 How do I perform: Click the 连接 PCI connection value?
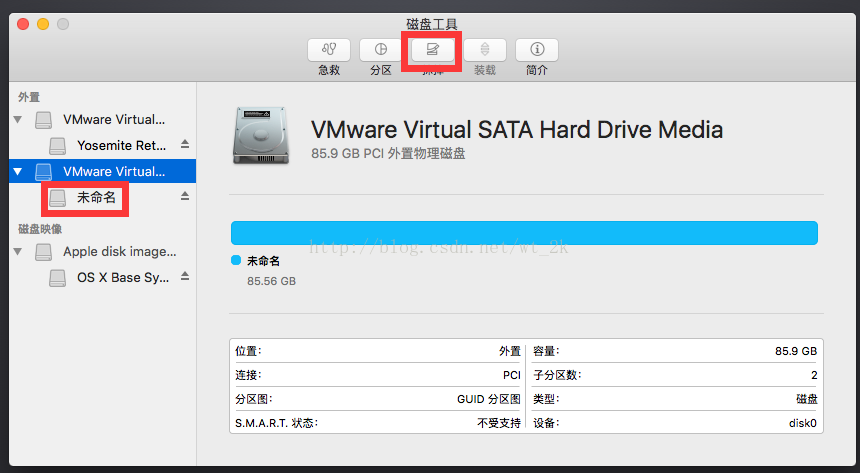click(x=512, y=375)
